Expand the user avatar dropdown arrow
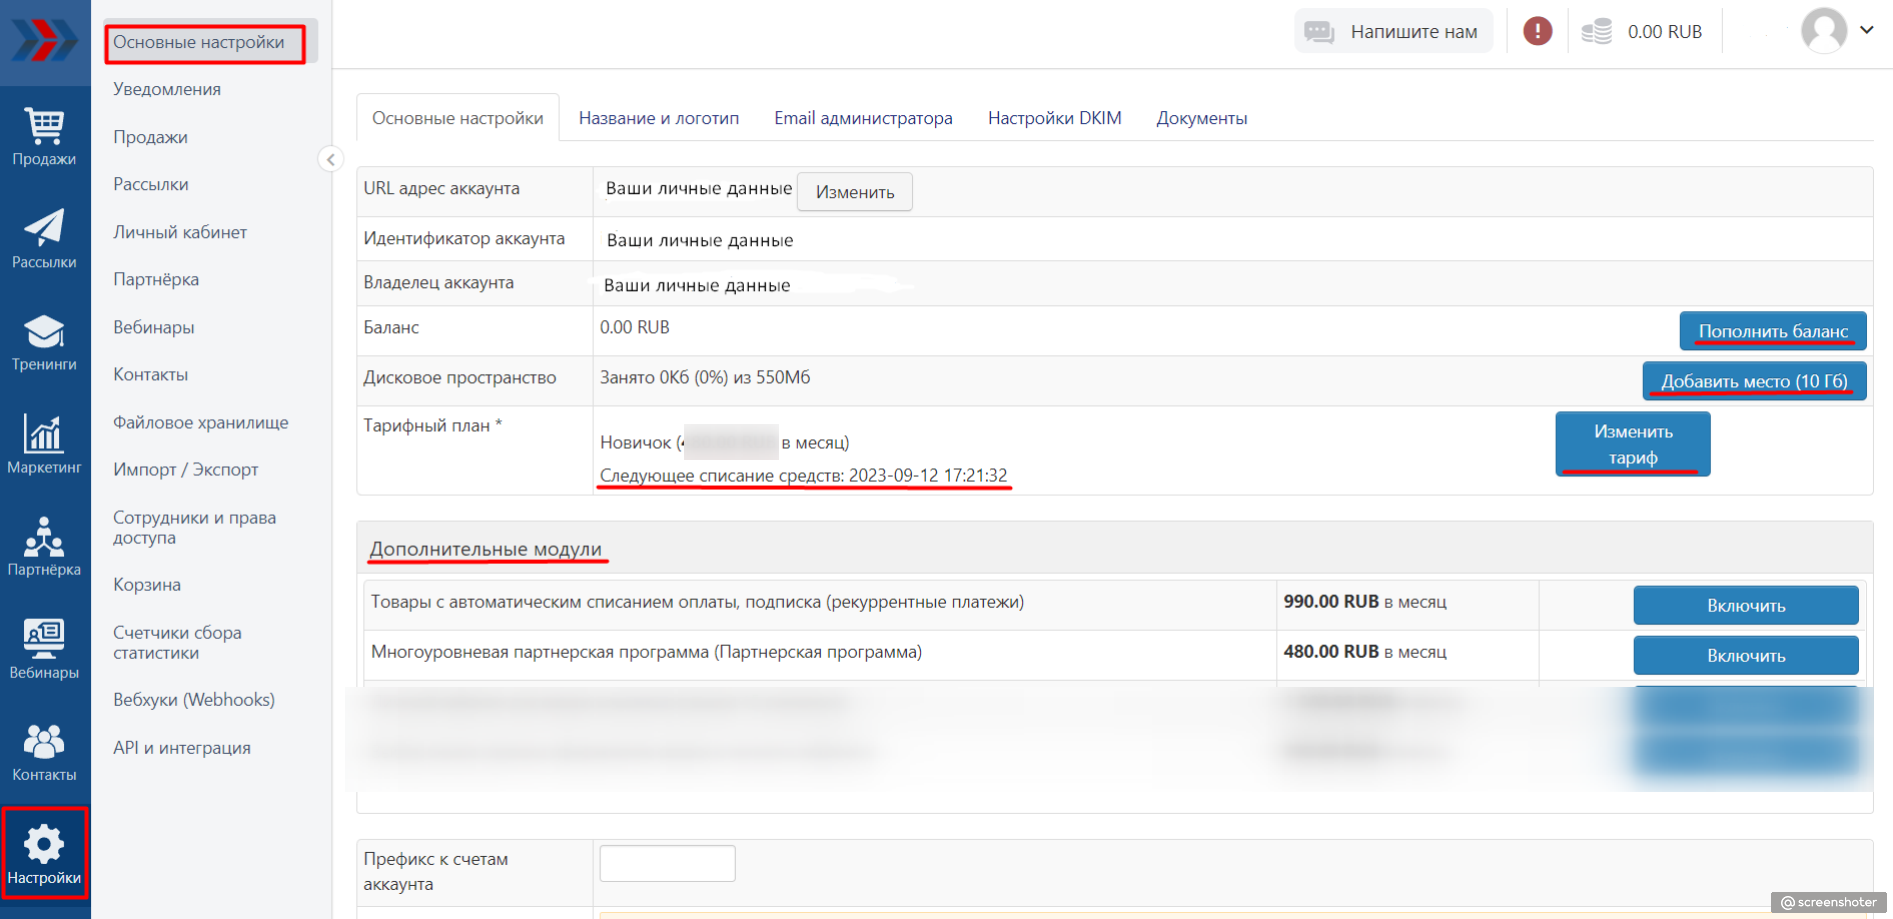Viewport: 1893px width, 919px height. point(1866,30)
